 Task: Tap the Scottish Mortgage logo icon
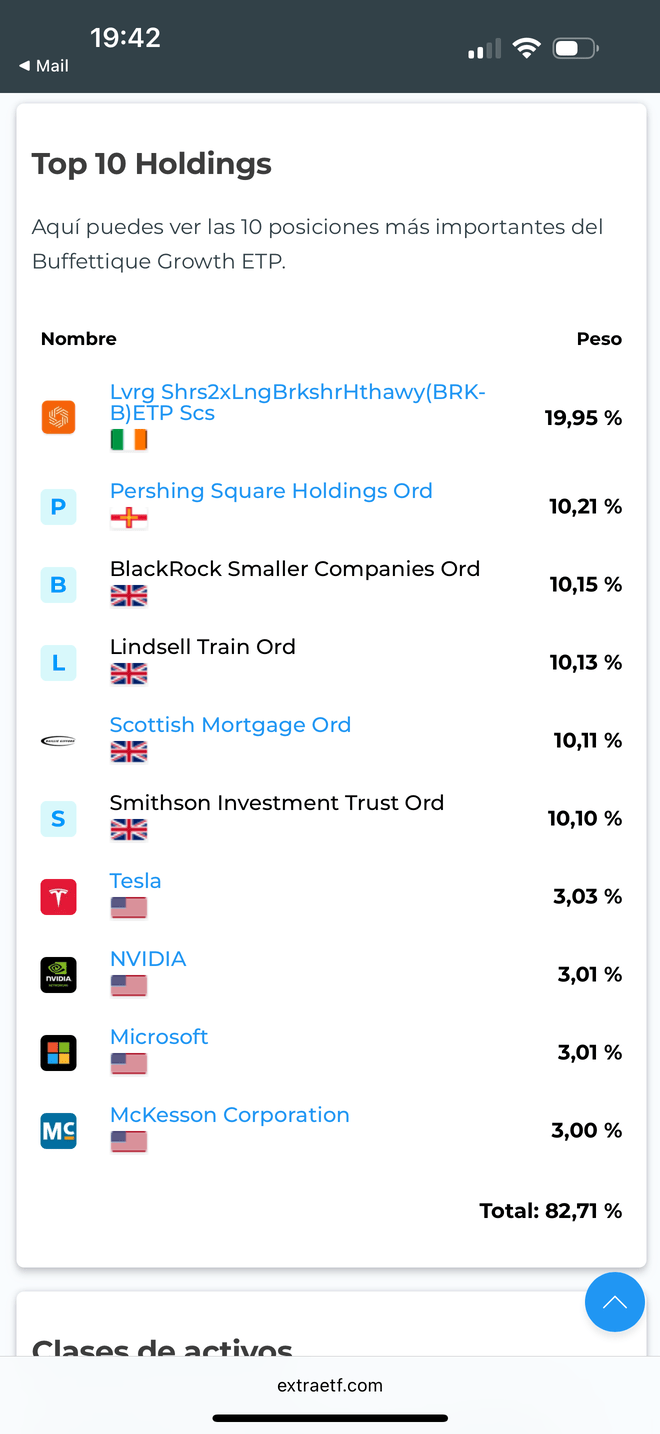pos(58,741)
